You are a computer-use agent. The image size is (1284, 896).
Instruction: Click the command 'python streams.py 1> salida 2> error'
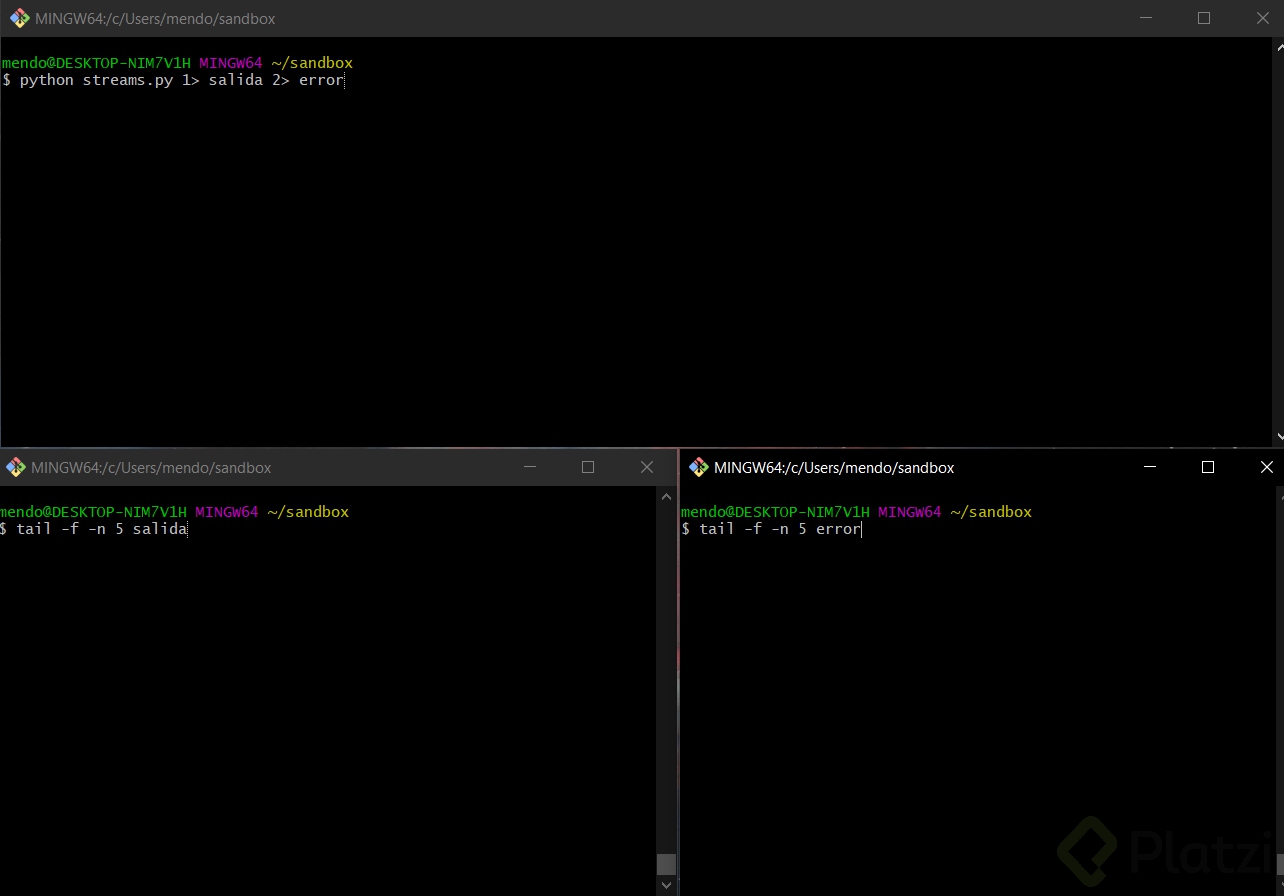click(181, 80)
